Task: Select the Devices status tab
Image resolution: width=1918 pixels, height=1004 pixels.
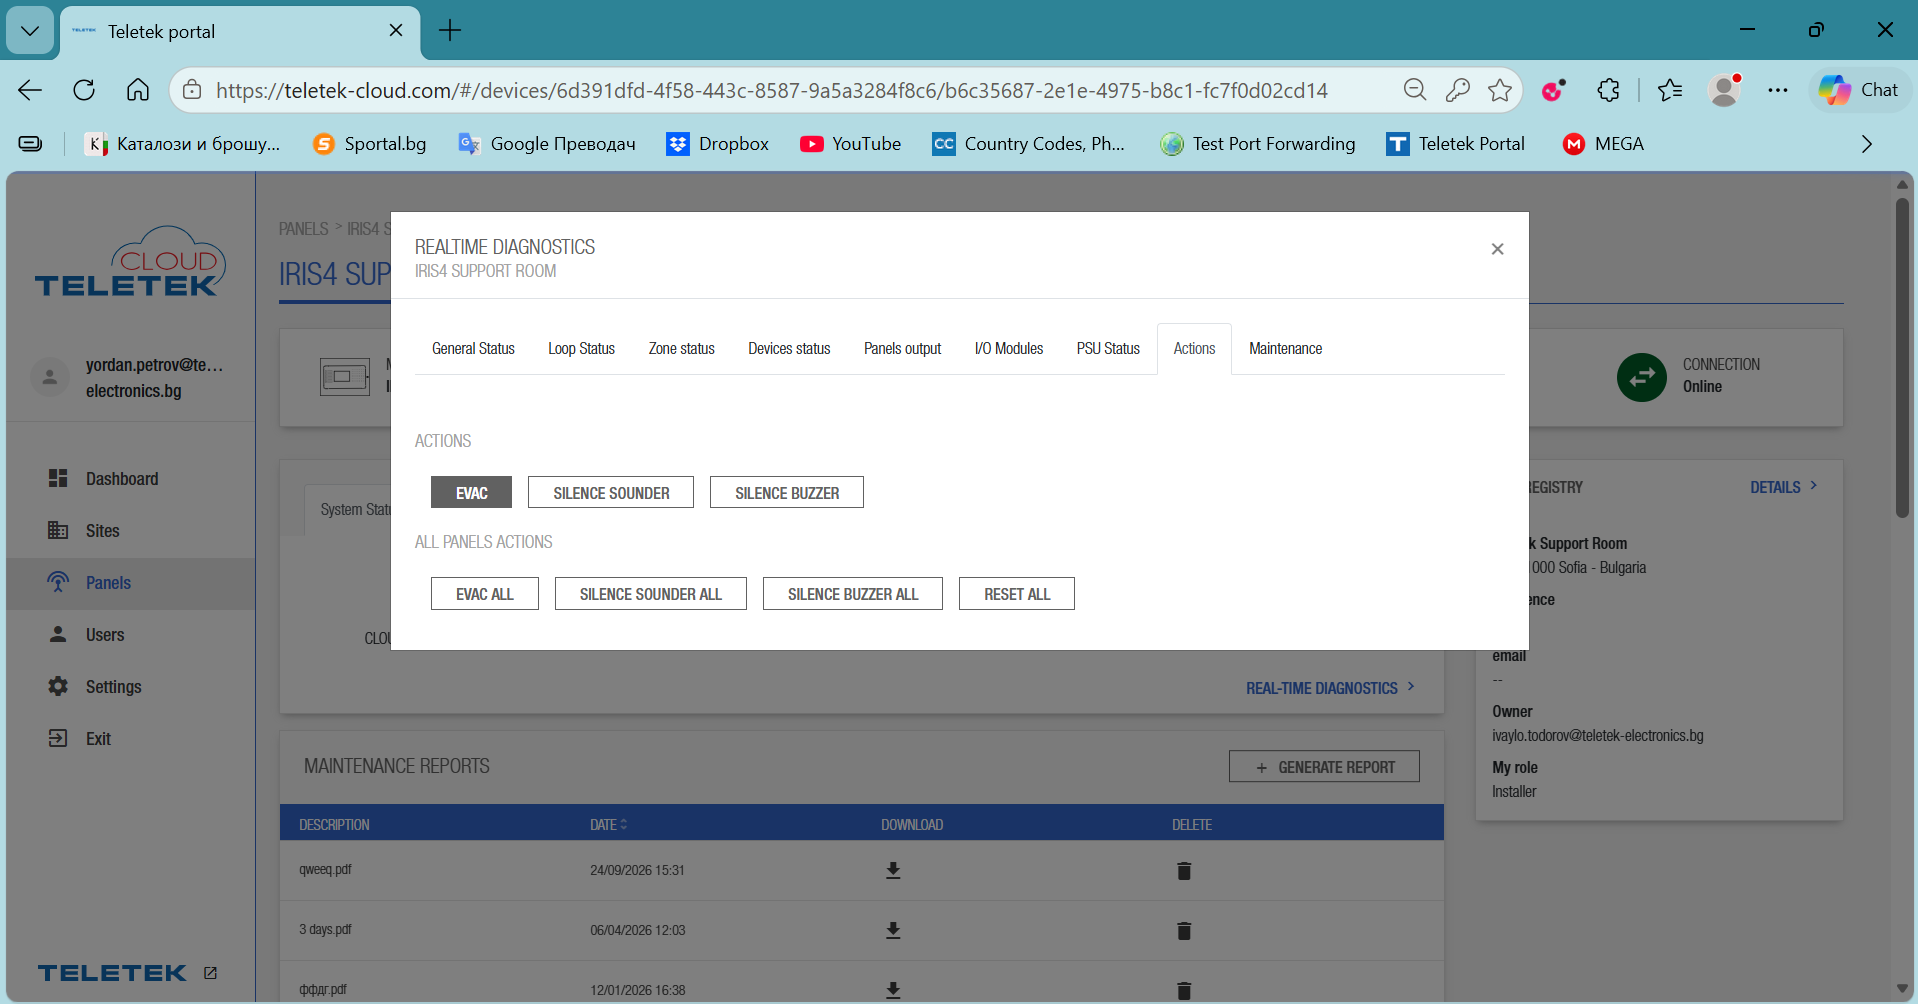Action: (x=789, y=349)
